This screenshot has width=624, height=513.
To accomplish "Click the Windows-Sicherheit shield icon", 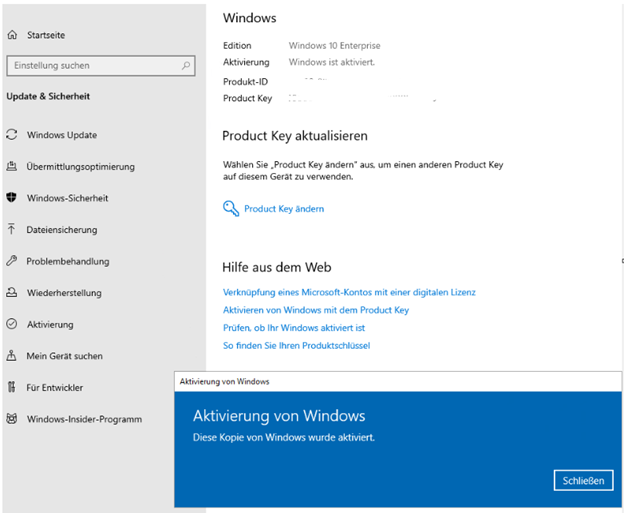I will coord(12,197).
